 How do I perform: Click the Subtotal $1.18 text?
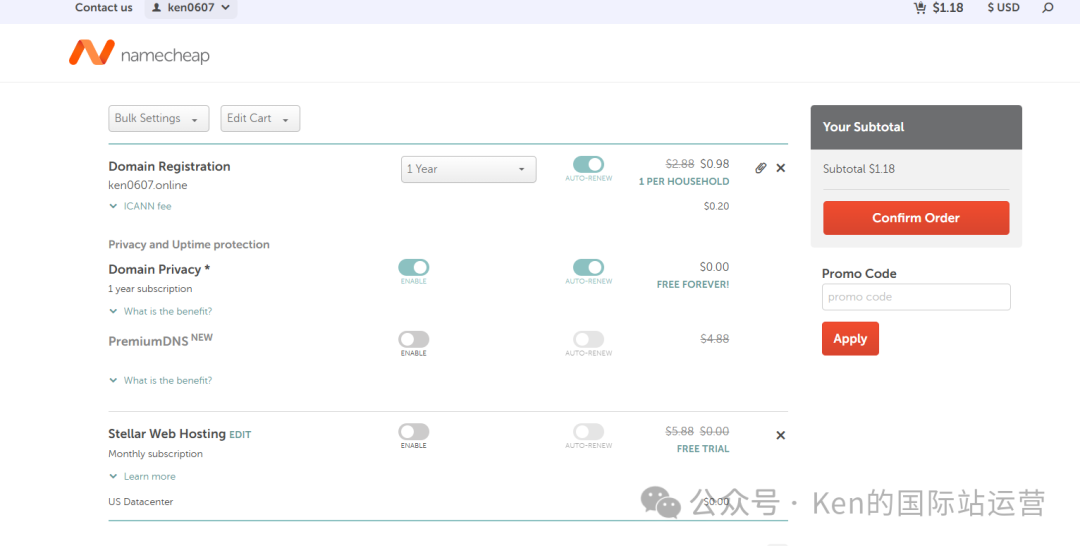(x=859, y=169)
